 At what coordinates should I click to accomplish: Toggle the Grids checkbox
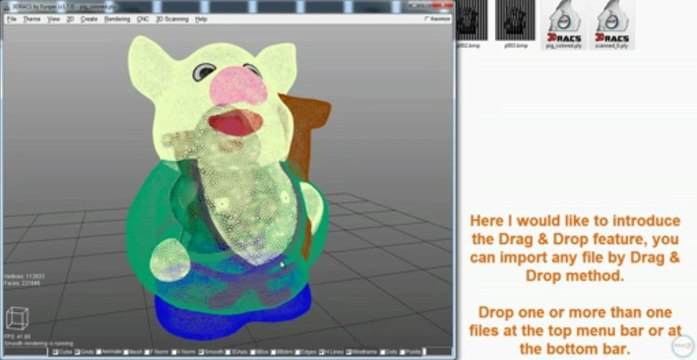tap(77, 352)
